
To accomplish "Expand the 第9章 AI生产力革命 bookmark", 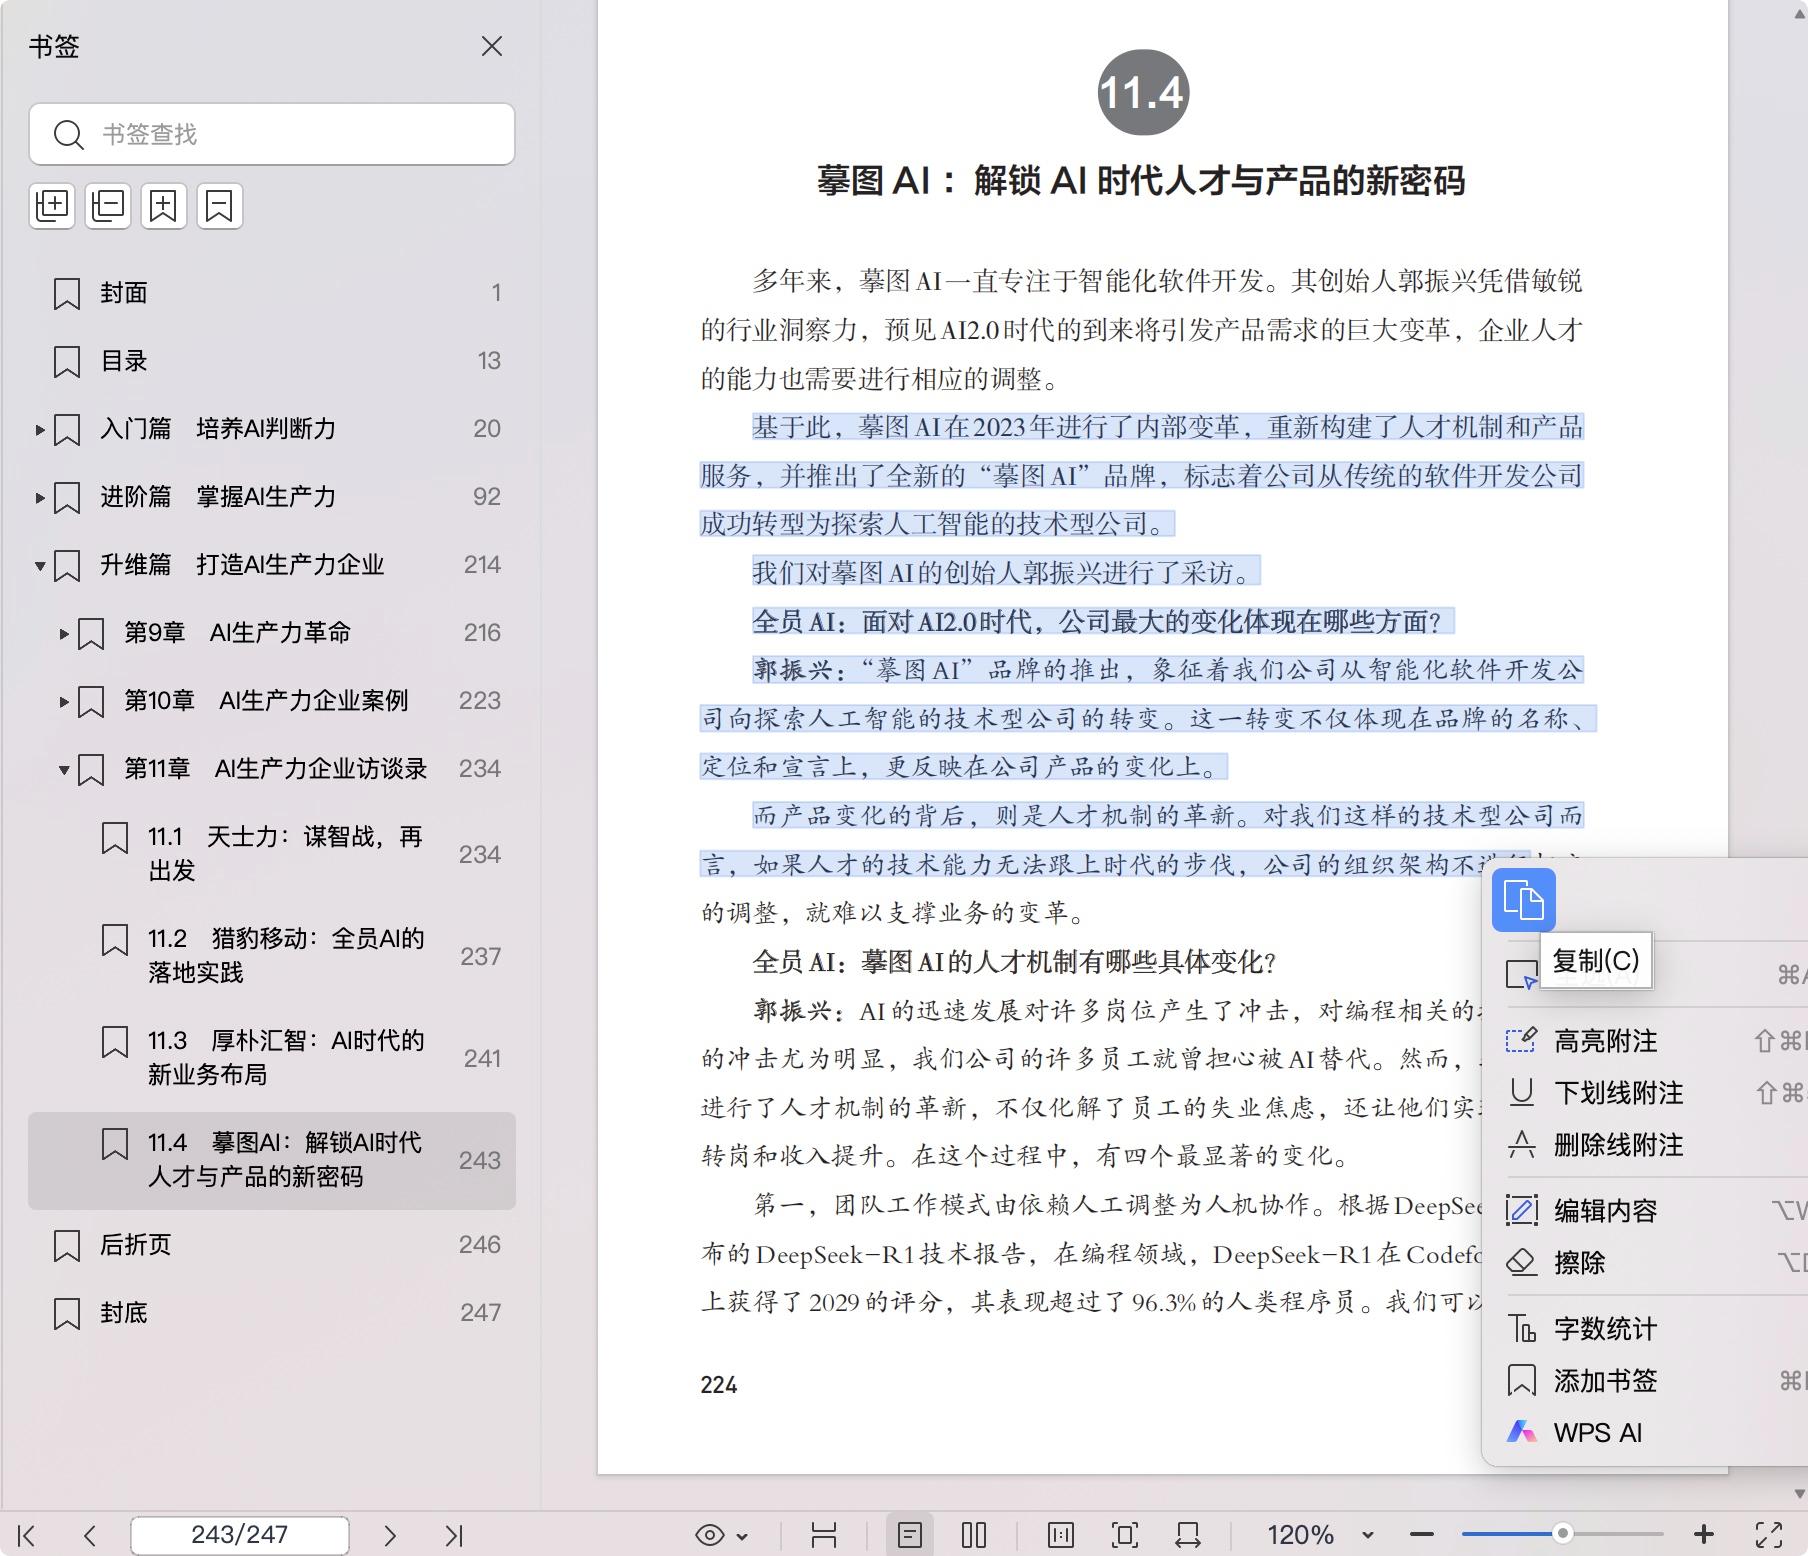I will coord(64,634).
